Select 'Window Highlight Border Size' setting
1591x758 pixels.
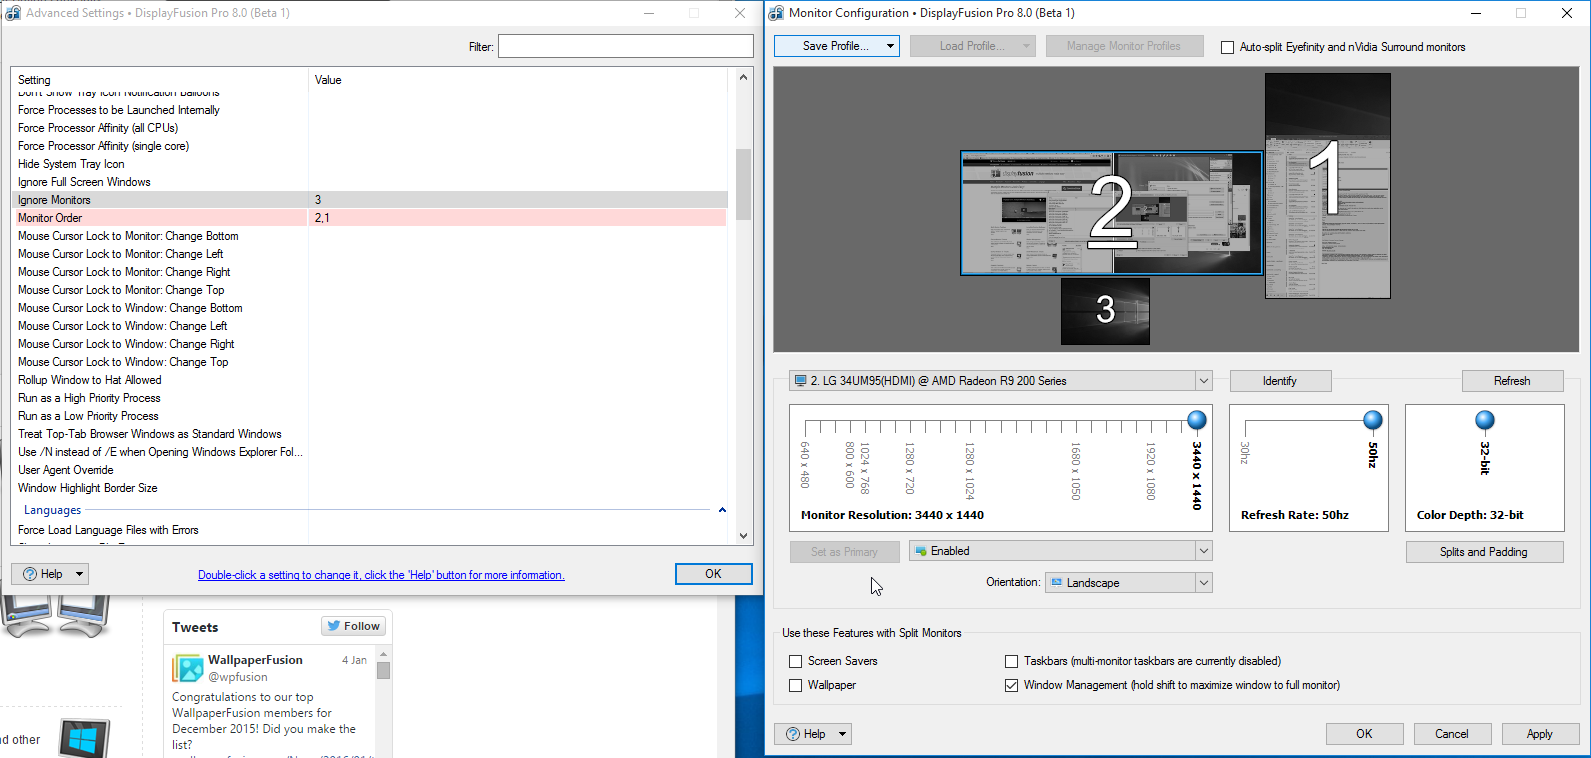coord(371,488)
